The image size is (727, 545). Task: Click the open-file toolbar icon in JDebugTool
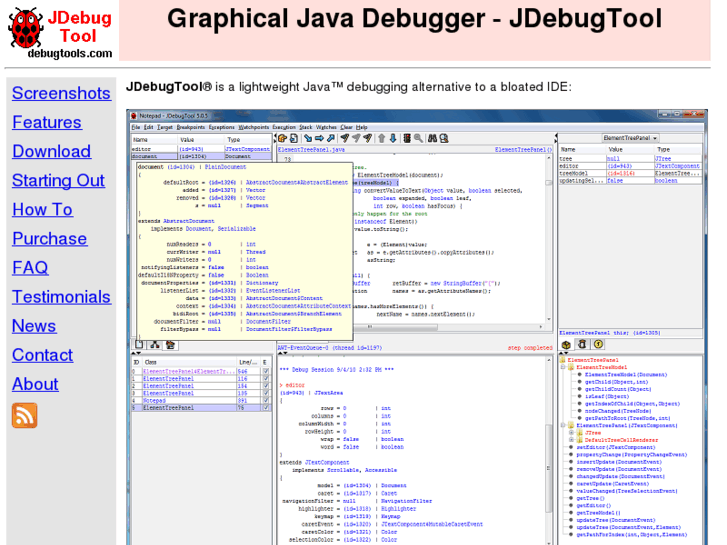point(282,138)
